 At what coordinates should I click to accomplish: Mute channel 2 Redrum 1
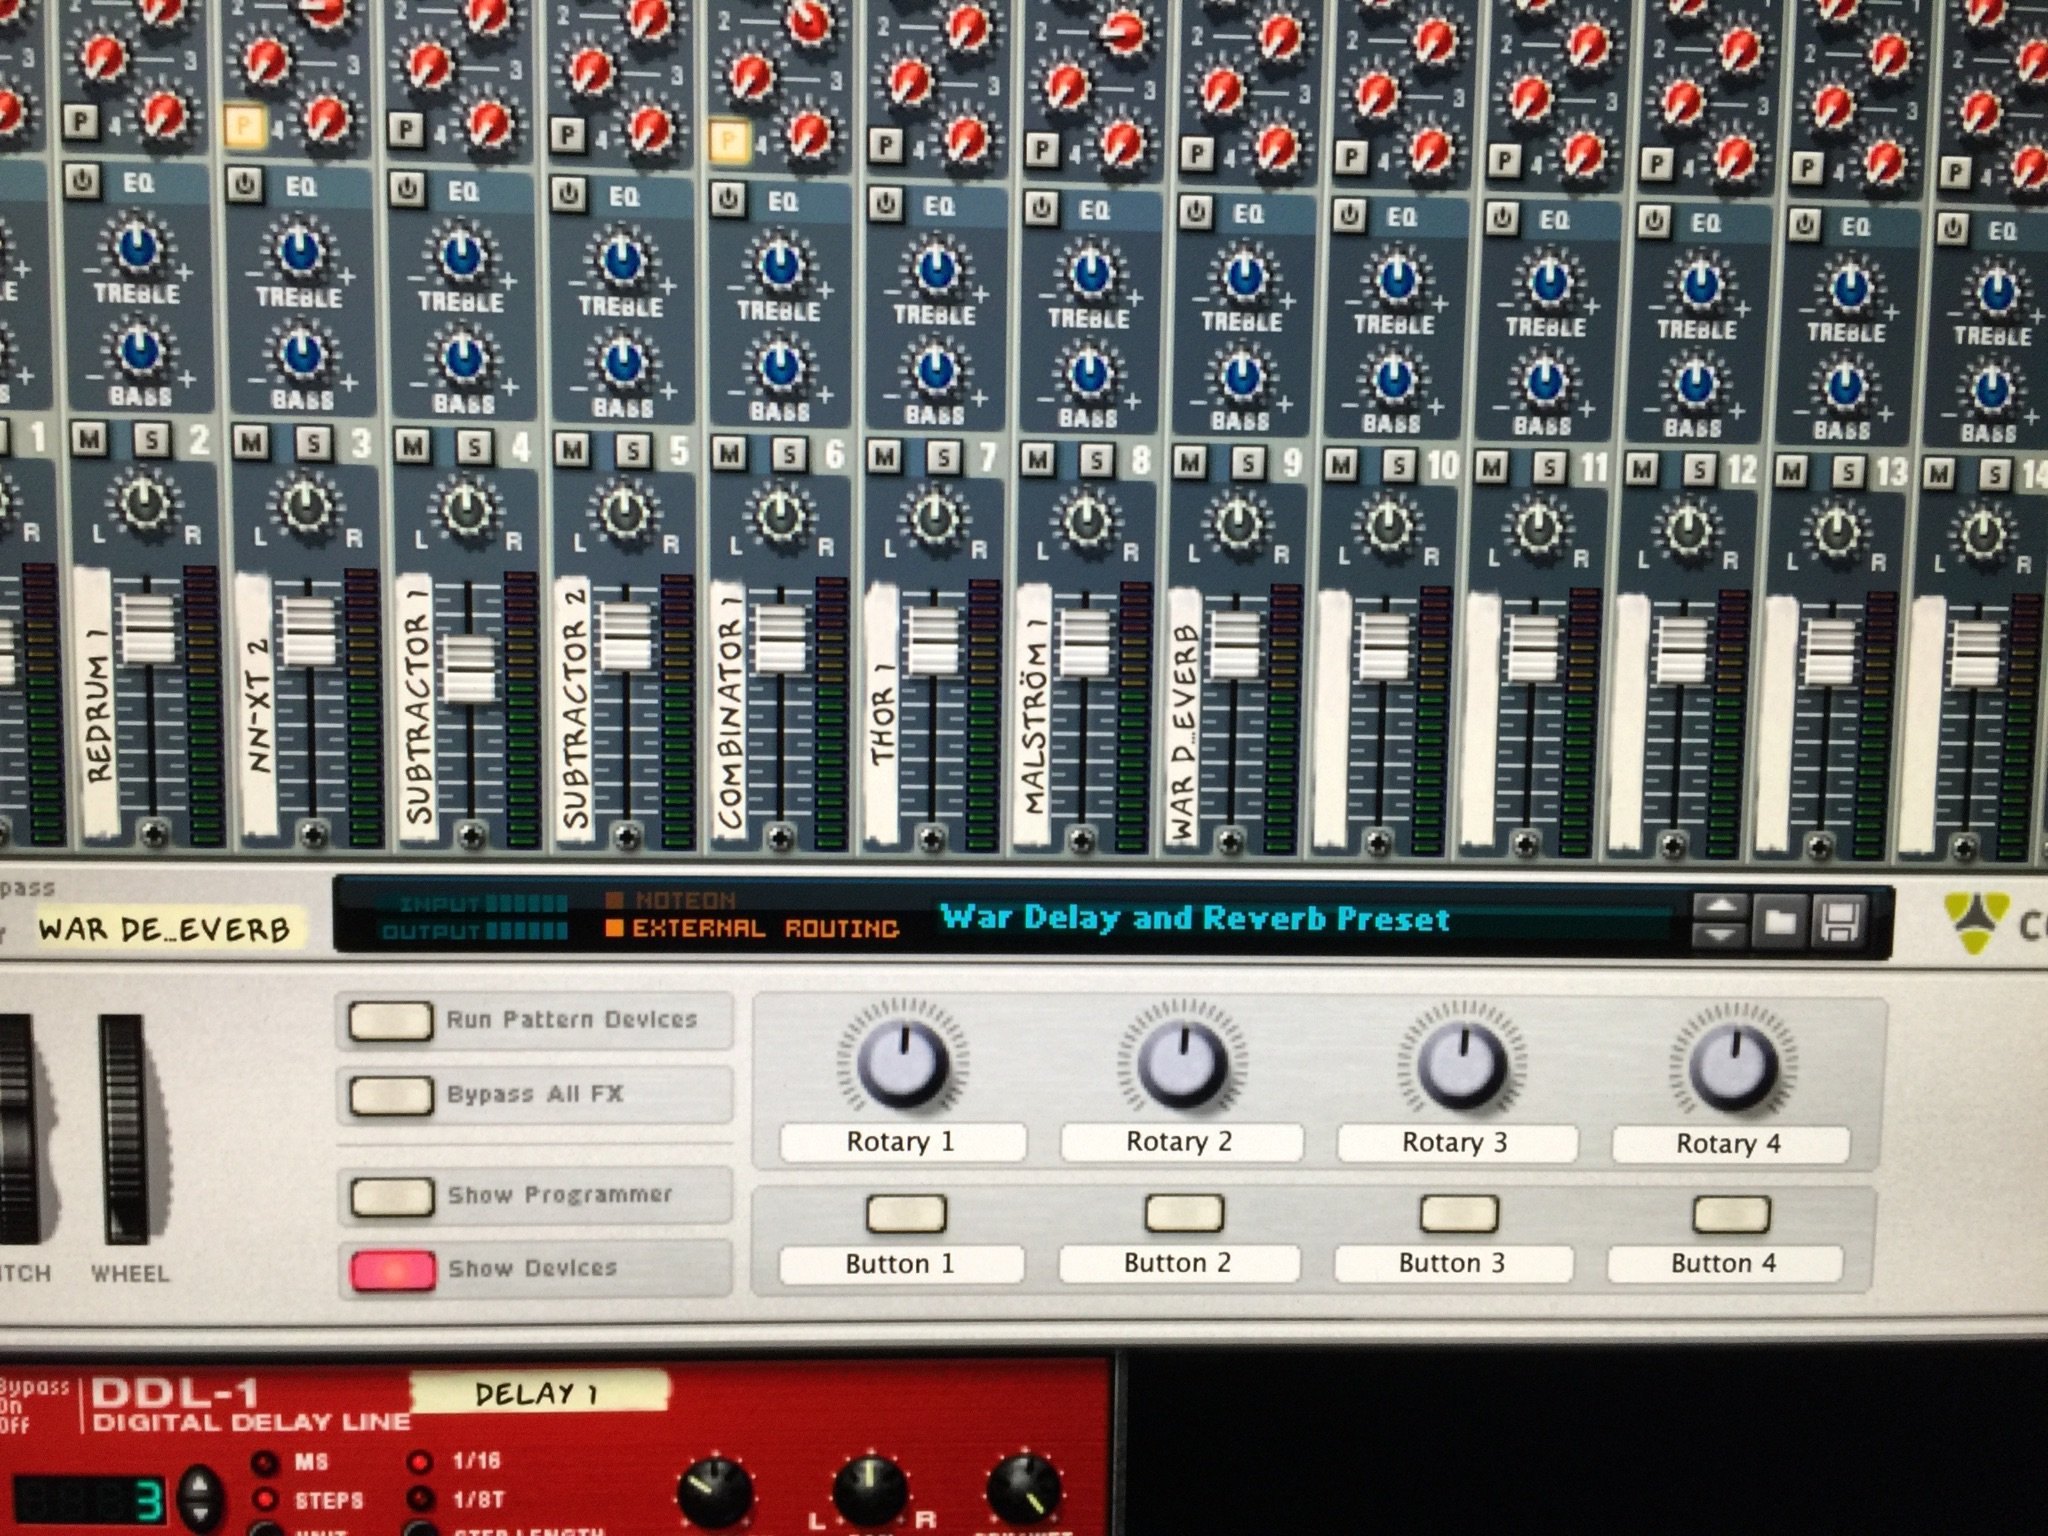click(90, 439)
